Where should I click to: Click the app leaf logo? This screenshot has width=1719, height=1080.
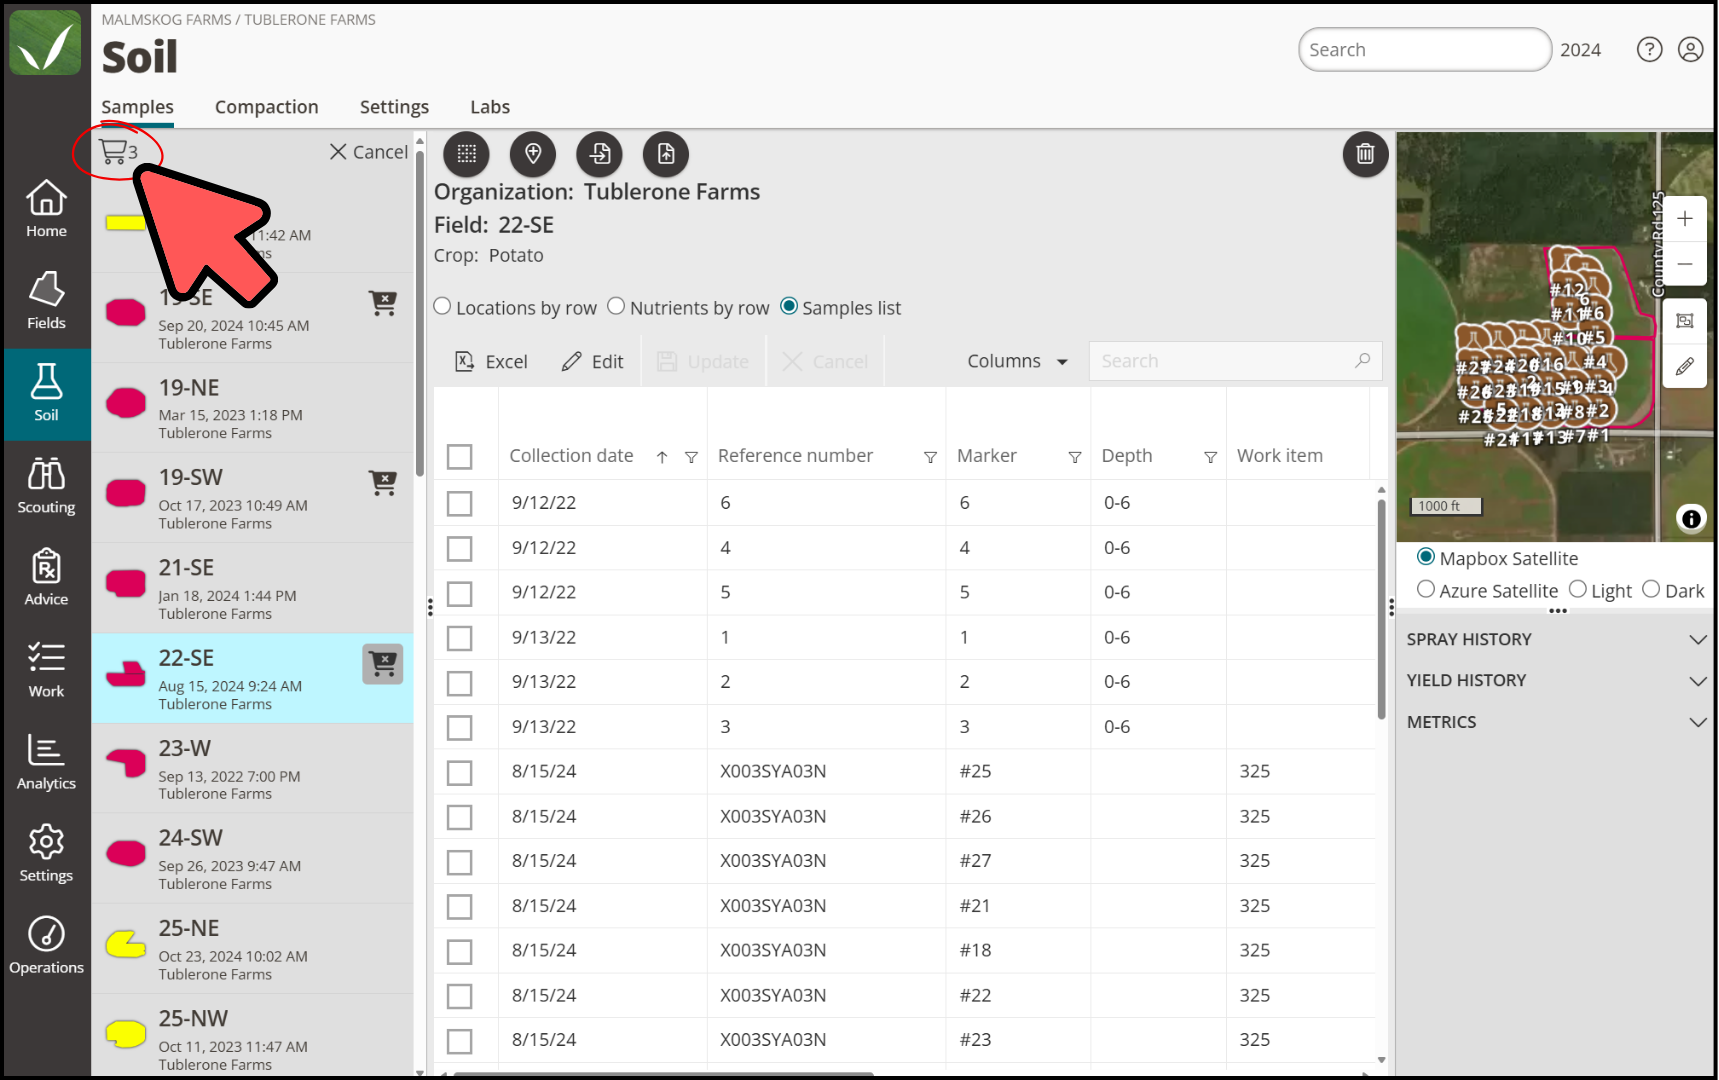[x=45, y=43]
